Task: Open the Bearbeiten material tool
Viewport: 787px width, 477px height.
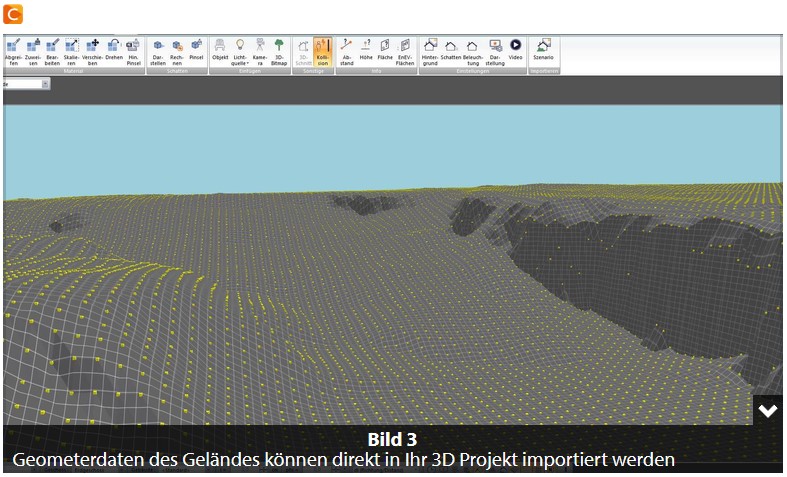Action: 52,52
